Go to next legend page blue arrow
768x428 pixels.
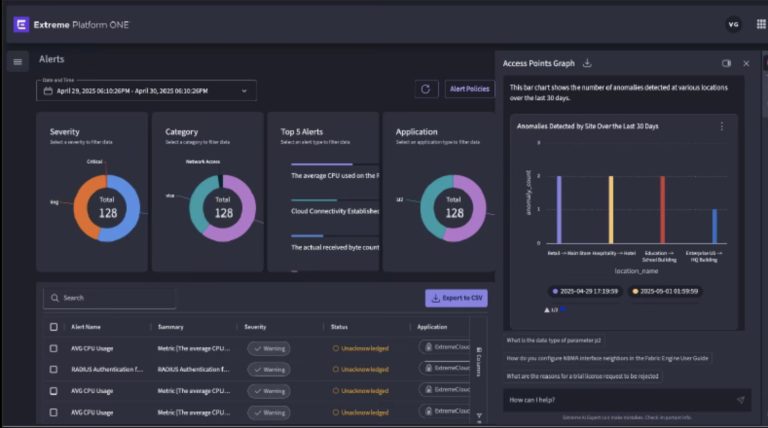(563, 309)
